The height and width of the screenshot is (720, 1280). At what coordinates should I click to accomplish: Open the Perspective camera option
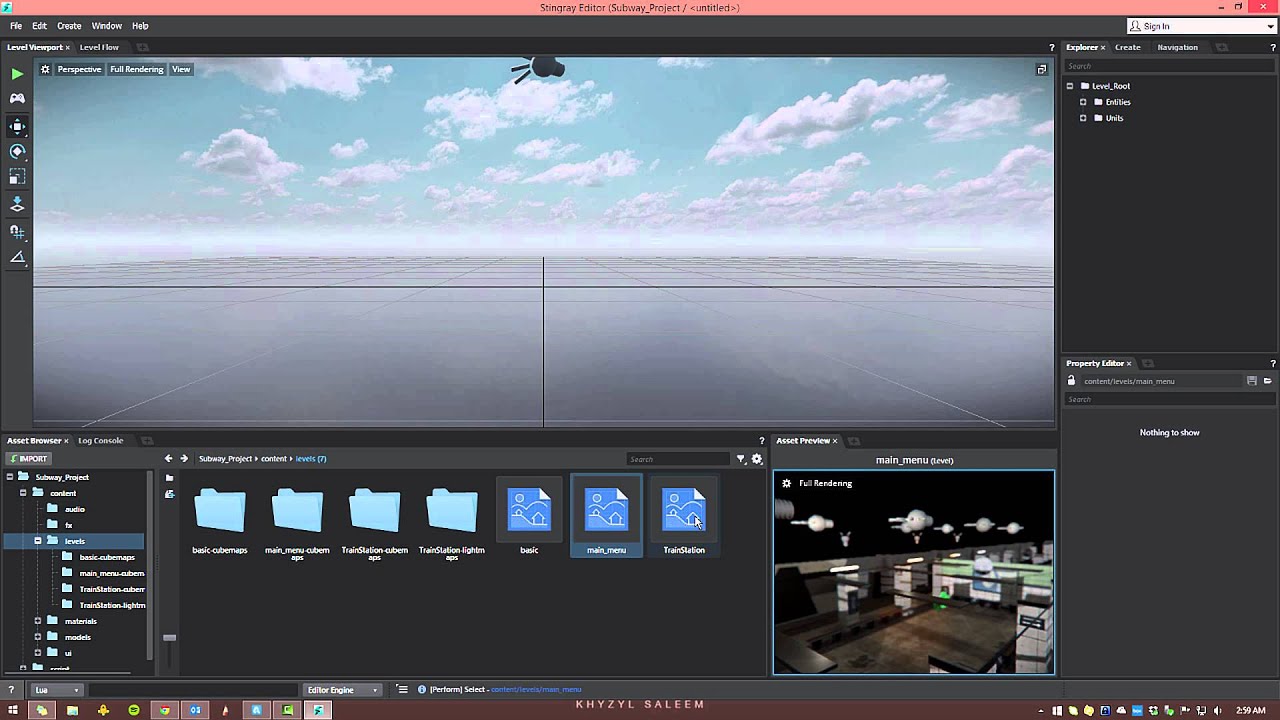pyautogui.click(x=79, y=69)
